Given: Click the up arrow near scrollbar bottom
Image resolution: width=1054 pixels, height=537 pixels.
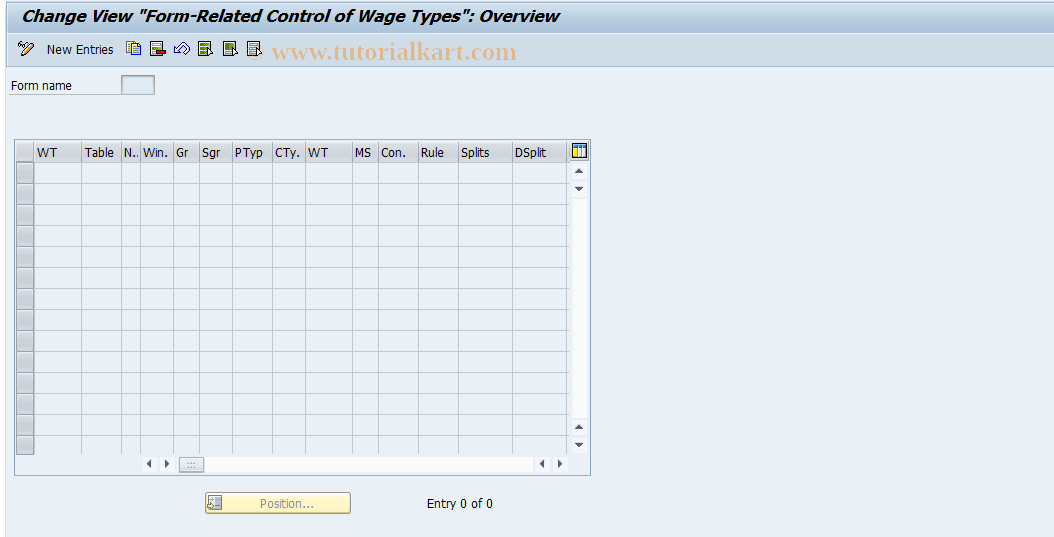Looking at the screenshot, I should tap(579, 427).
